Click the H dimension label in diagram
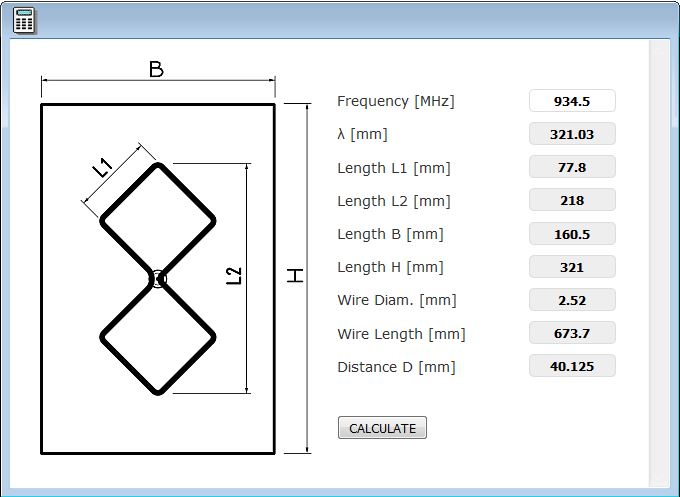 click(x=295, y=275)
